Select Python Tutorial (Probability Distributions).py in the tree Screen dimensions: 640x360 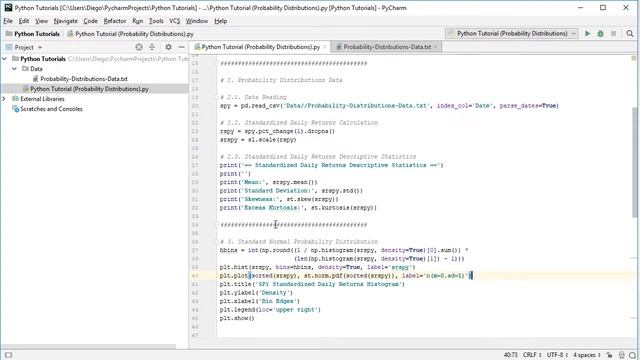click(89, 89)
